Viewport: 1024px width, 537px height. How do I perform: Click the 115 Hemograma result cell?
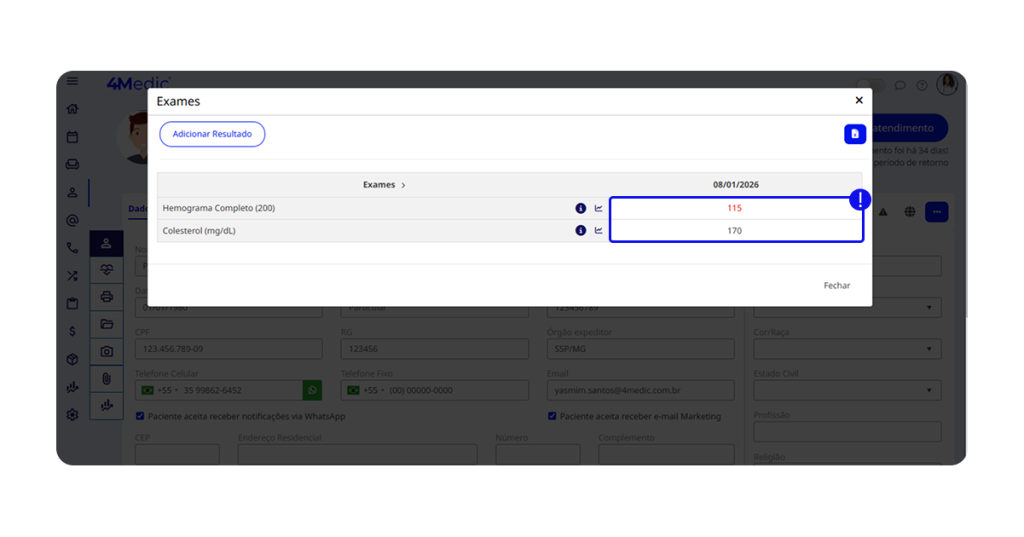click(x=735, y=208)
